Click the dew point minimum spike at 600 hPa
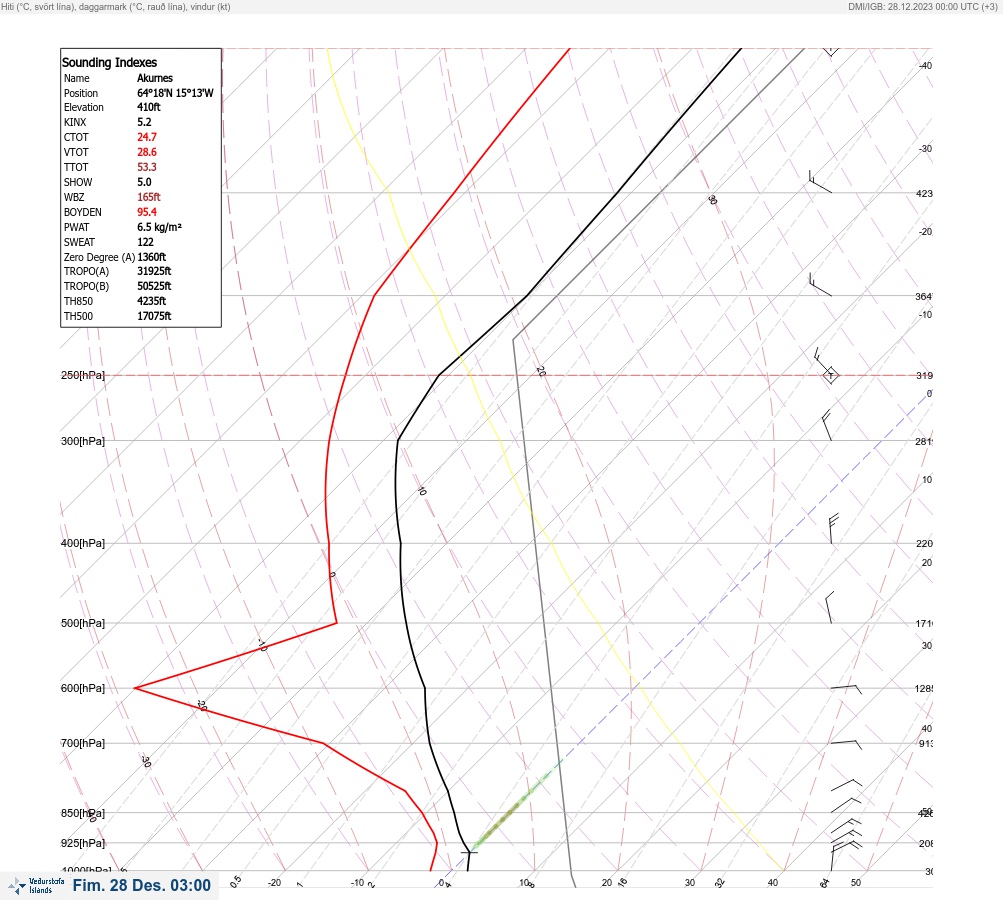Image resolution: width=1003 pixels, height=900 pixels. tap(136, 688)
